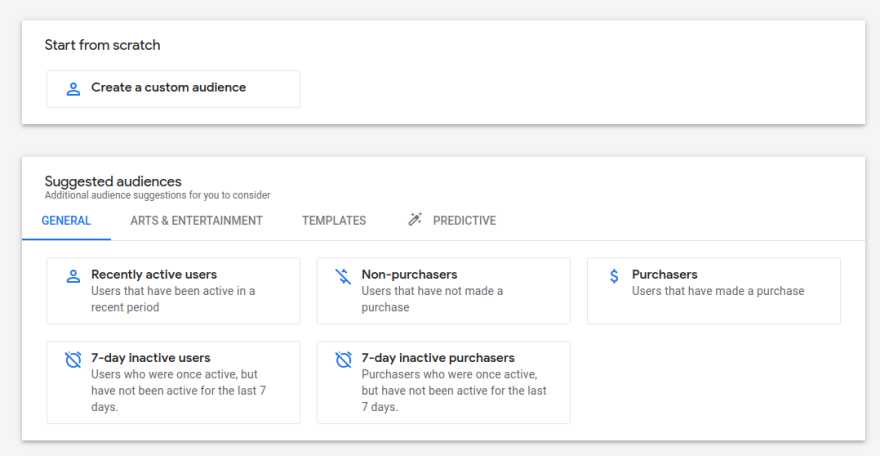880x456 pixels.
Task: Select the Purchasers audience title
Action: click(x=664, y=274)
